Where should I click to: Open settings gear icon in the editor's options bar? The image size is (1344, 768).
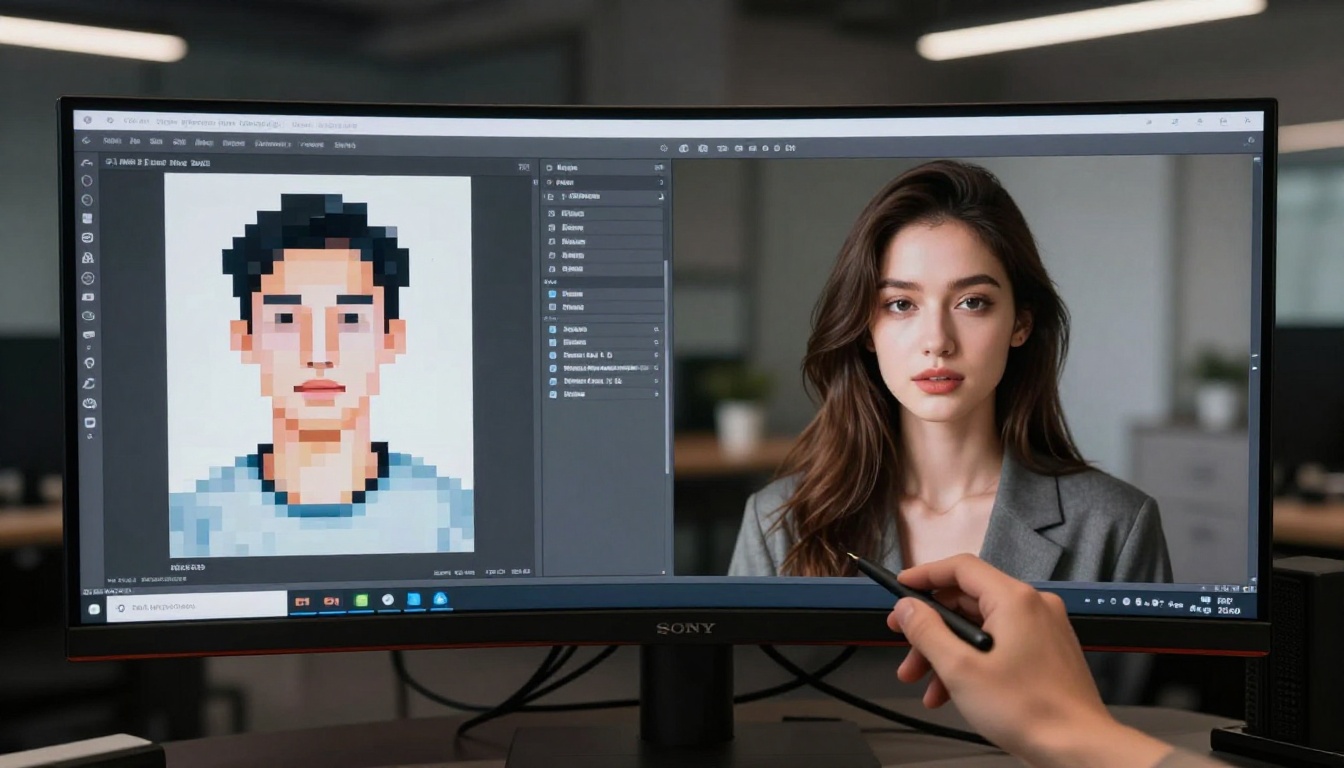pyautogui.click(x=664, y=147)
